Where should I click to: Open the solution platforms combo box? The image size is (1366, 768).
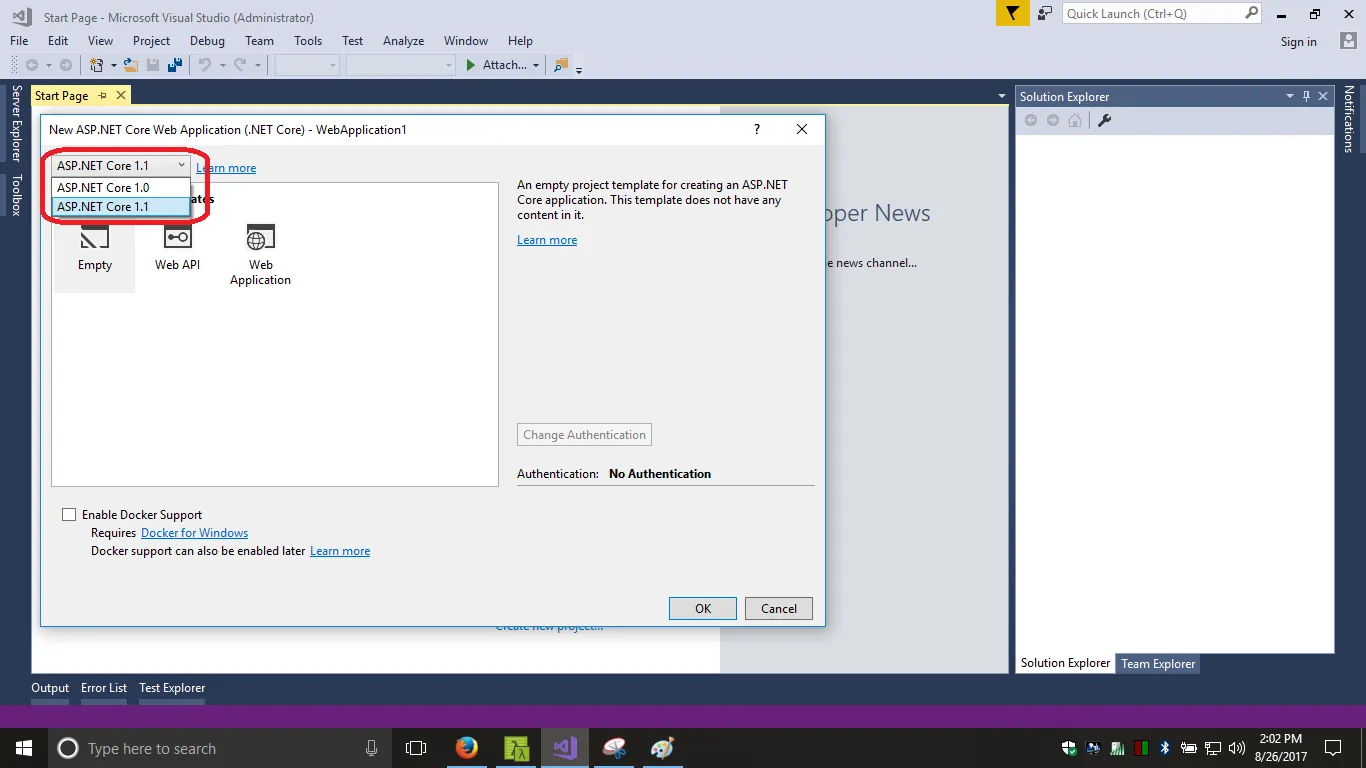[x=401, y=65]
